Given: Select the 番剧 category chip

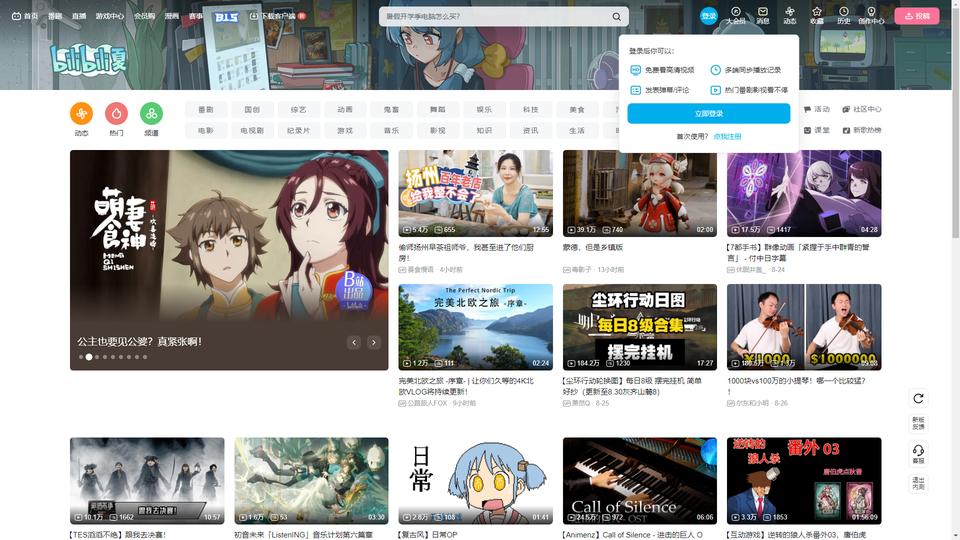Looking at the screenshot, I should (x=206, y=110).
